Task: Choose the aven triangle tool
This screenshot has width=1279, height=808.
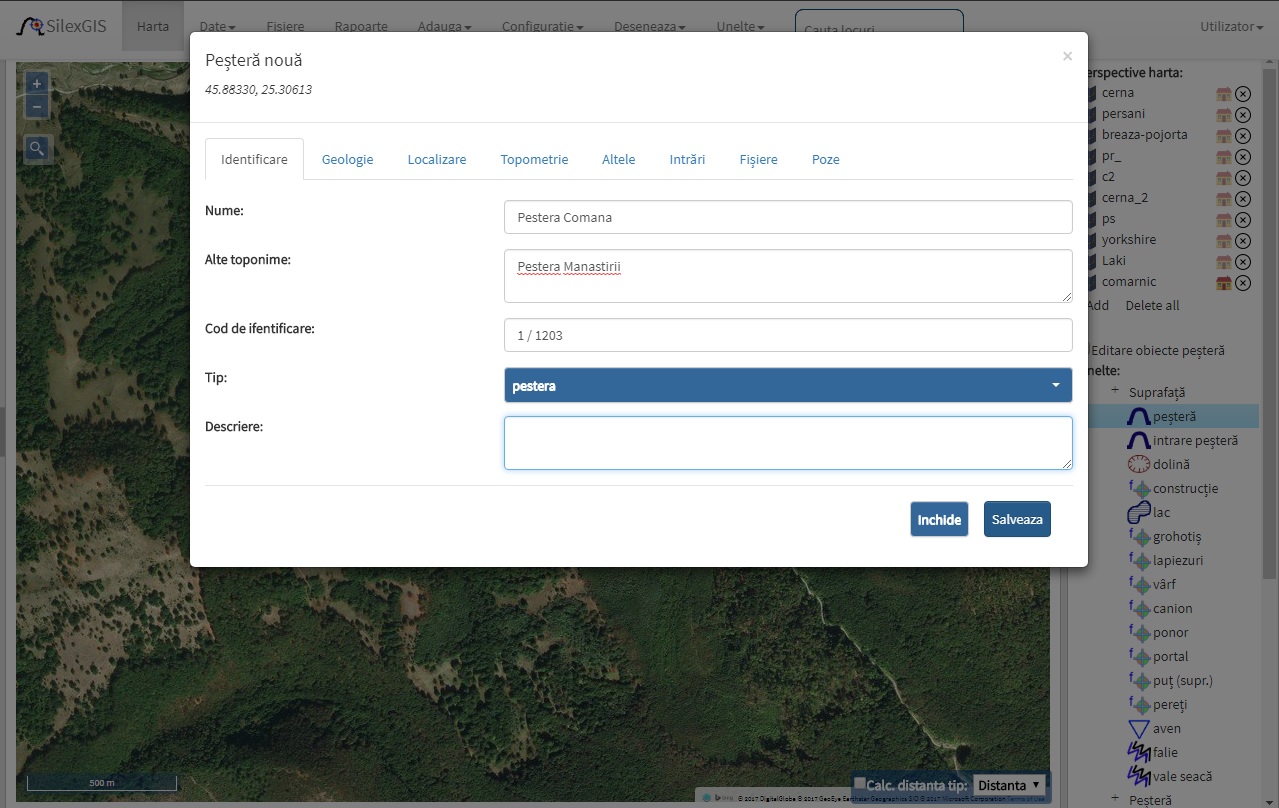Action: click(1138, 728)
